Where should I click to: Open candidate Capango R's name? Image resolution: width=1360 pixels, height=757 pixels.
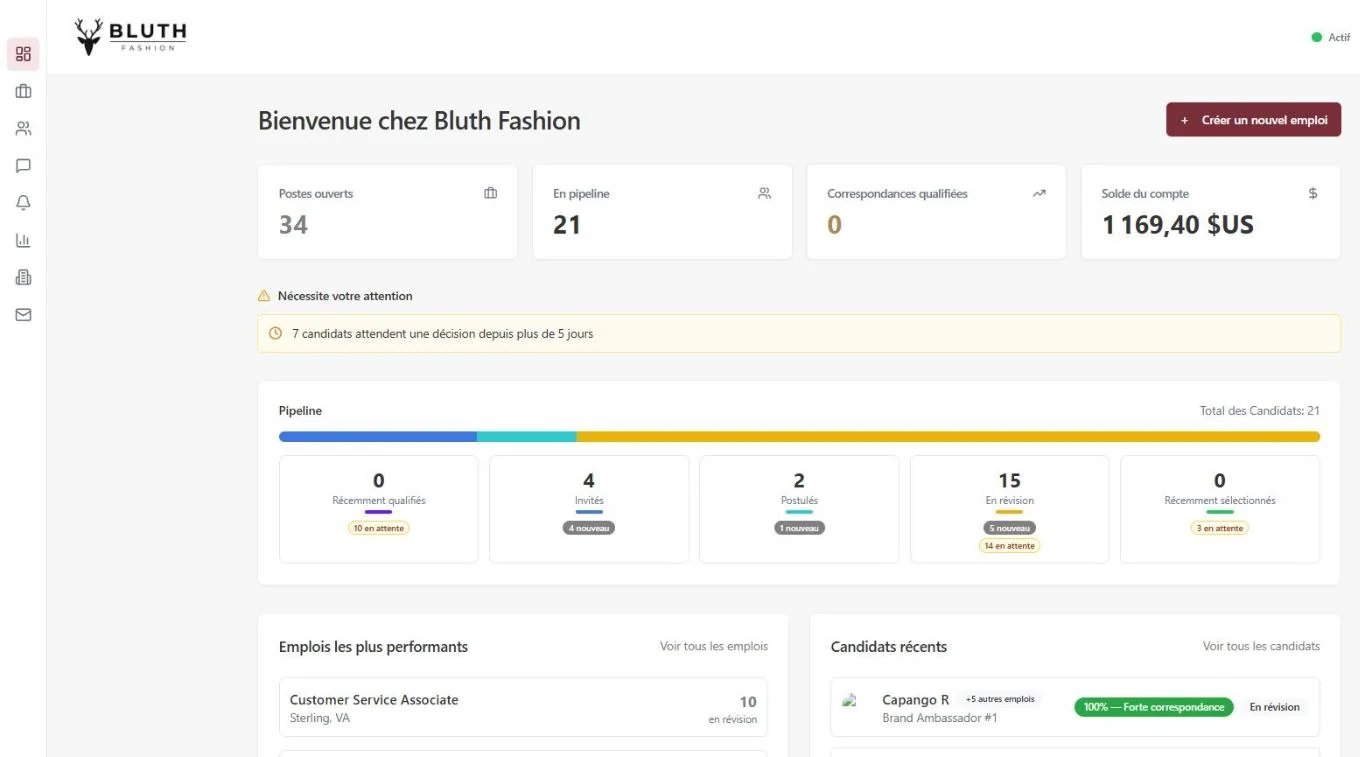916,700
